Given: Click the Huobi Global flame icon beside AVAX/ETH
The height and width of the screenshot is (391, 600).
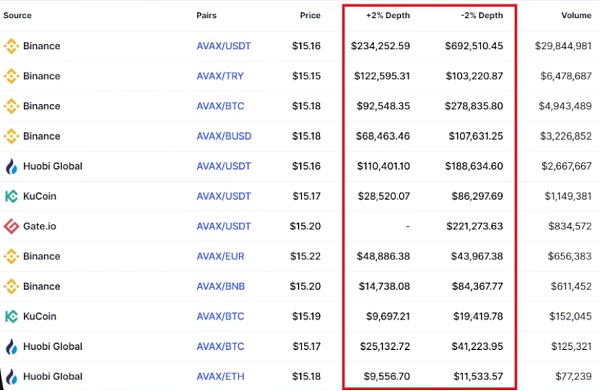Looking at the screenshot, I should 11,376.
